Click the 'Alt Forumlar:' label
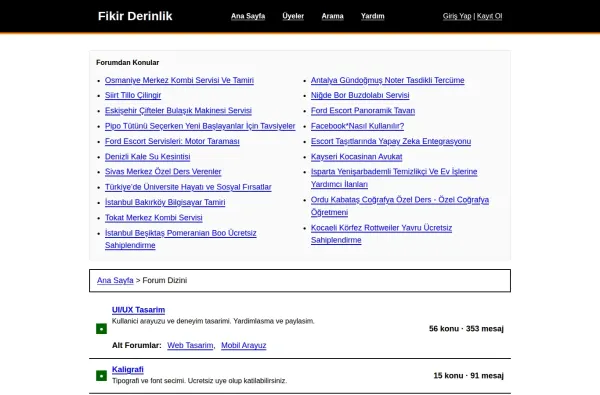 [137, 345]
